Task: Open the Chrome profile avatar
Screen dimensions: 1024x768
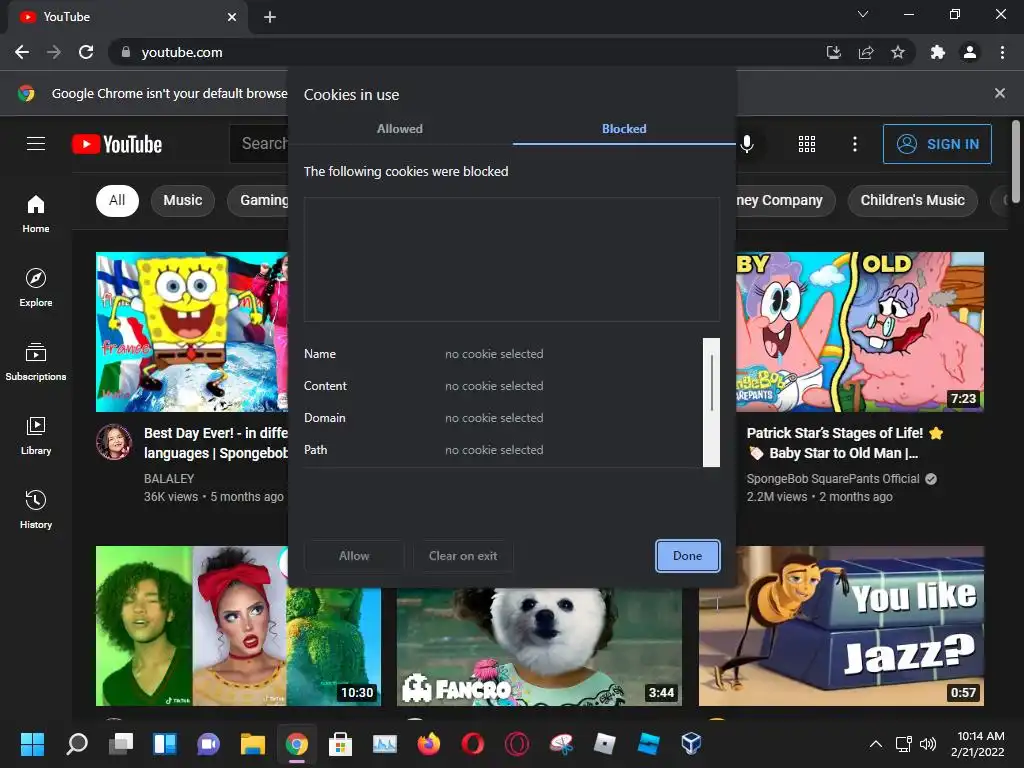Action: click(x=970, y=52)
